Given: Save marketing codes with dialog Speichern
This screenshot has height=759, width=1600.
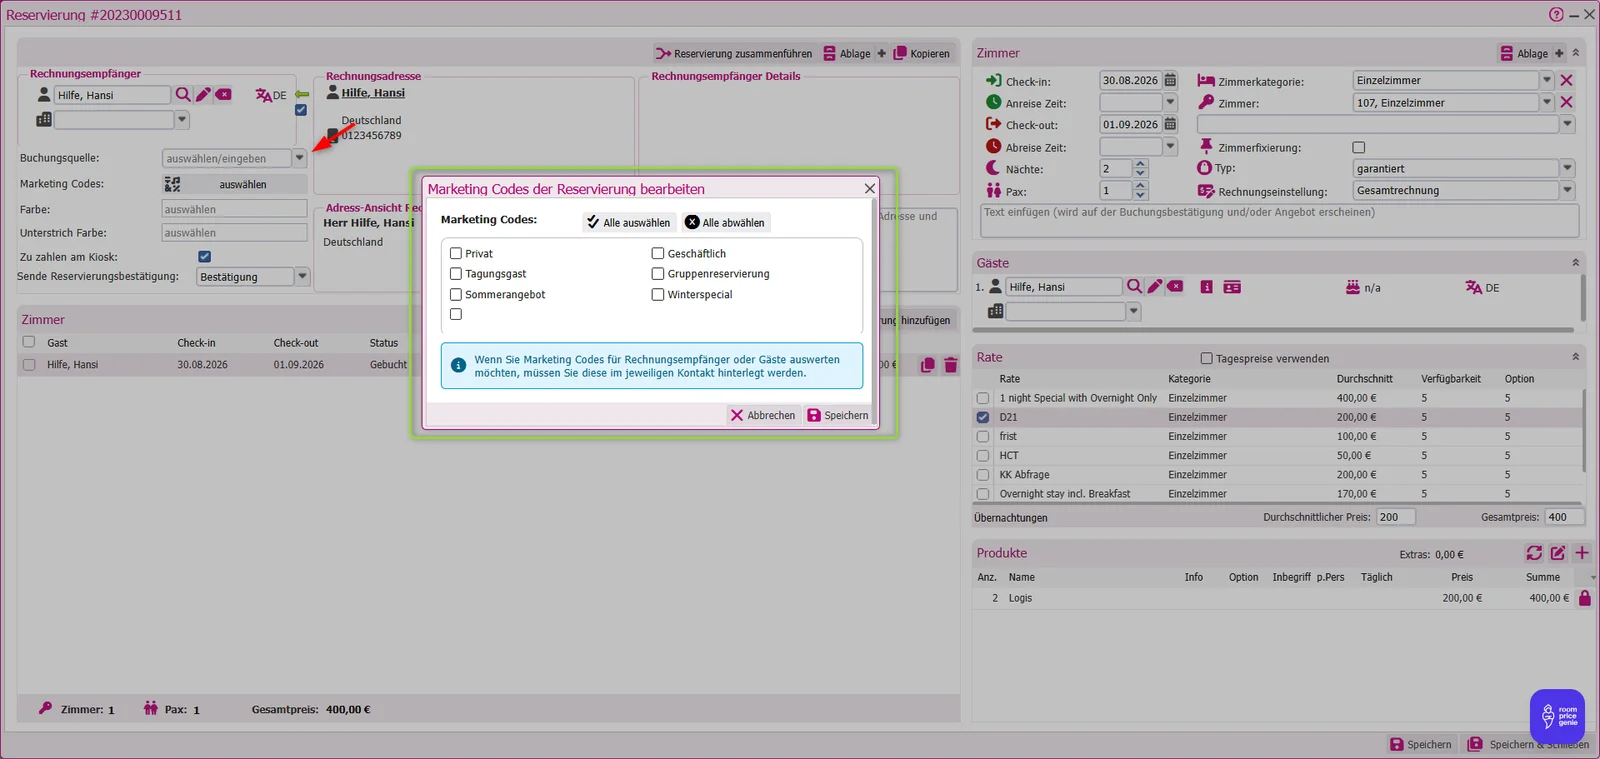Looking at the screenshot, I should pyautogui.click(x=838, y=416).
